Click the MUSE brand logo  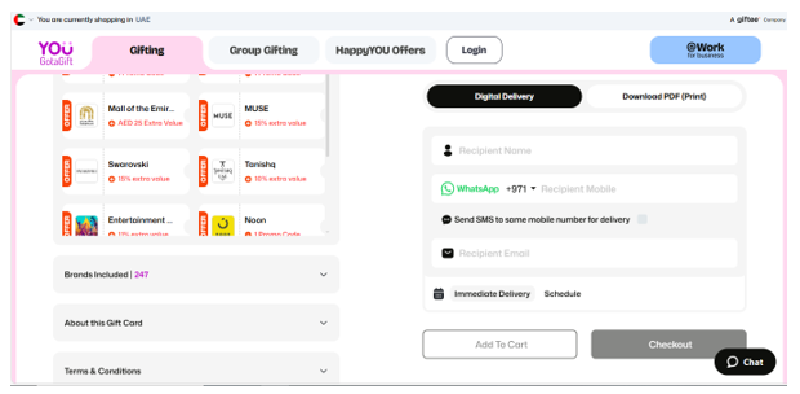223,116
